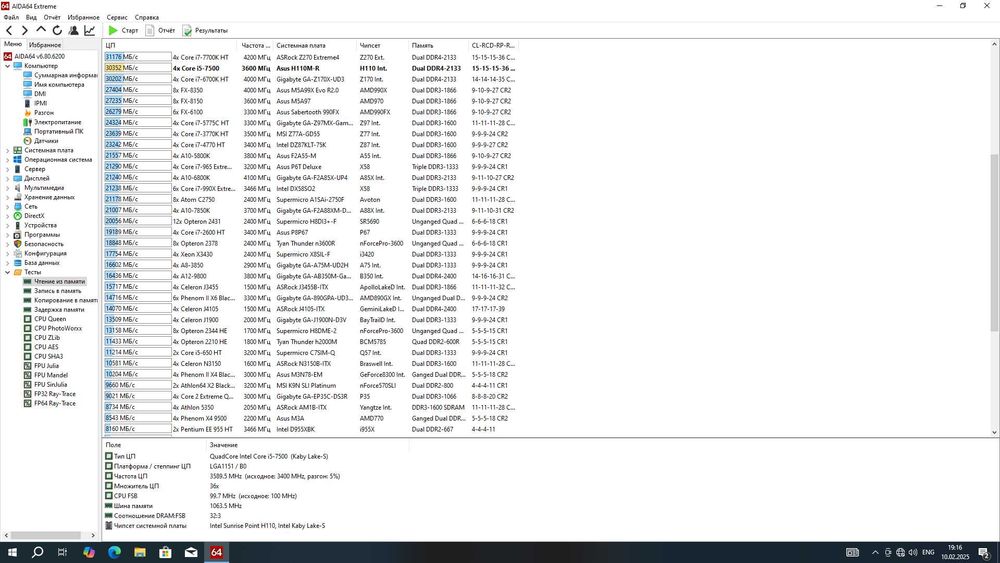Screen dimensions: 1000x563
Task: Click the results list scroll-down arrow
Action: [994, 432]
